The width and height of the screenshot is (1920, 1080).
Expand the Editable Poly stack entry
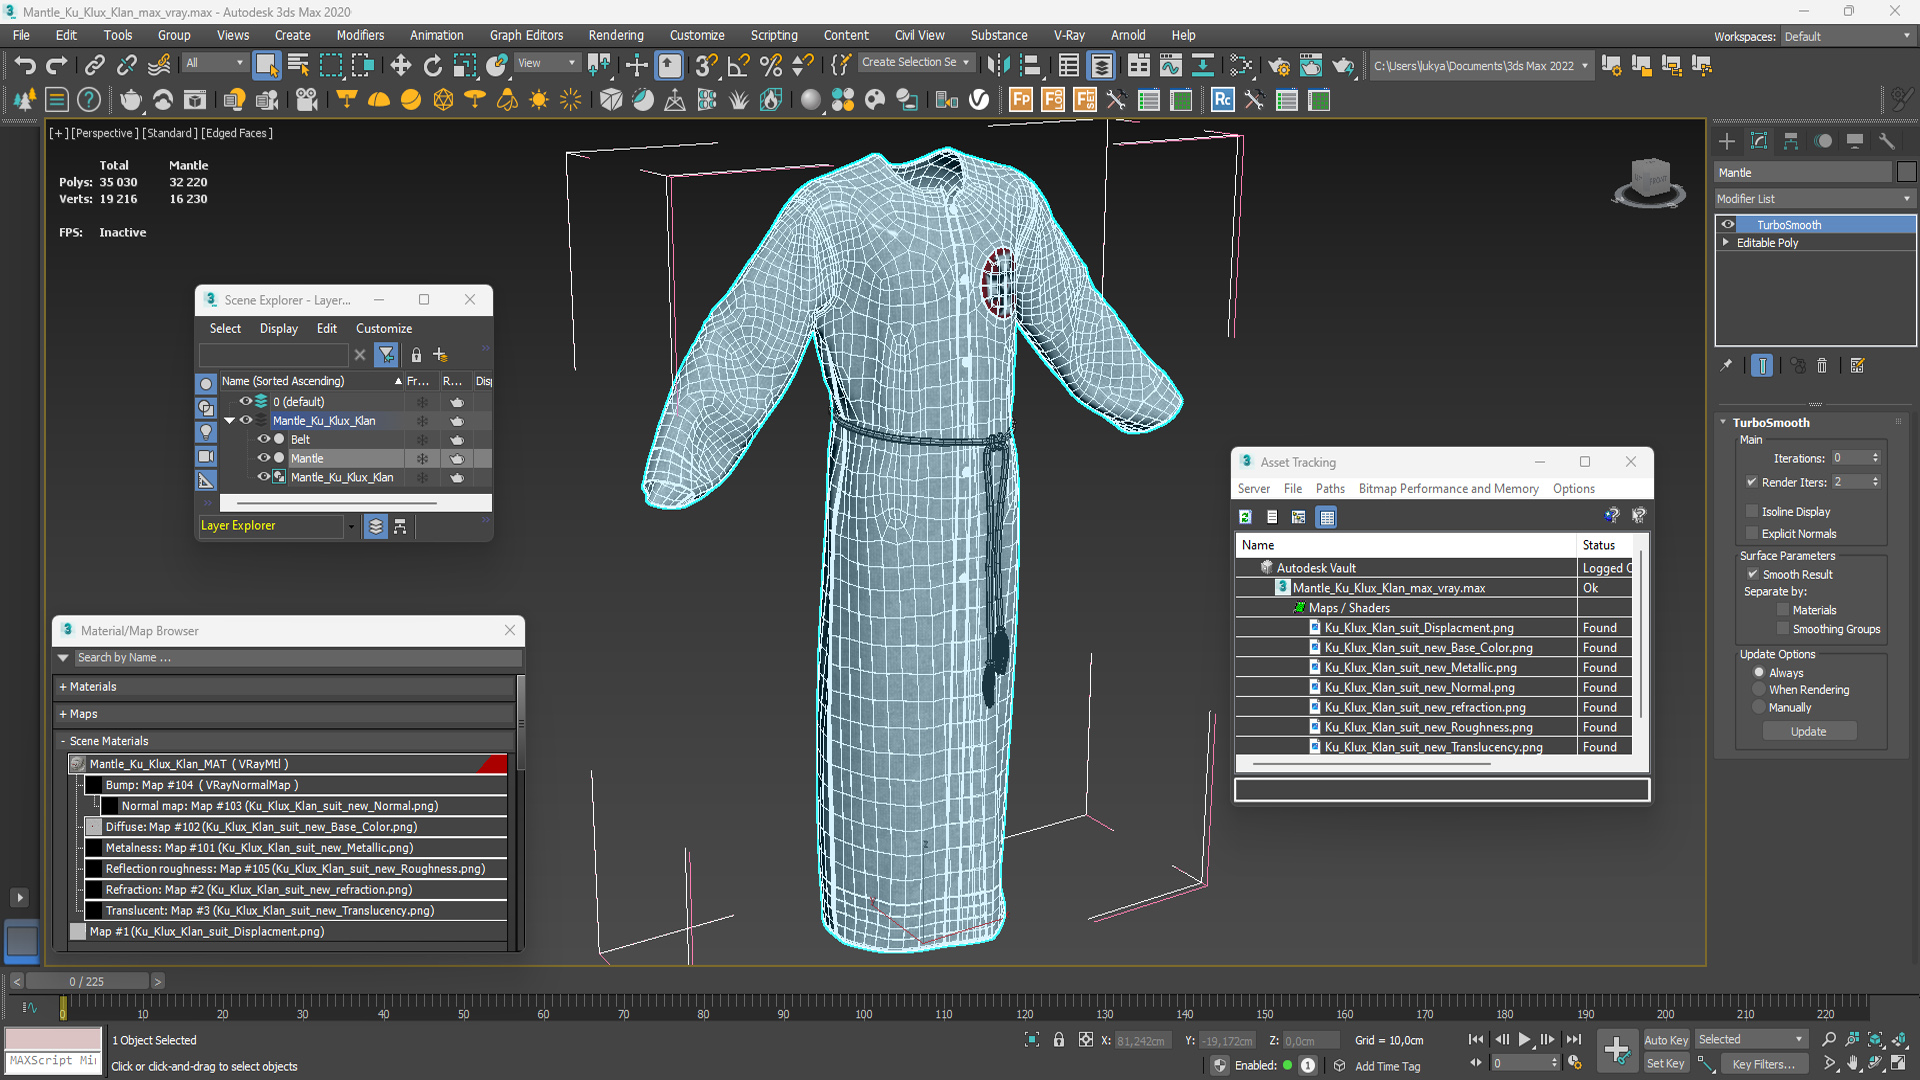coord(1726,243)
